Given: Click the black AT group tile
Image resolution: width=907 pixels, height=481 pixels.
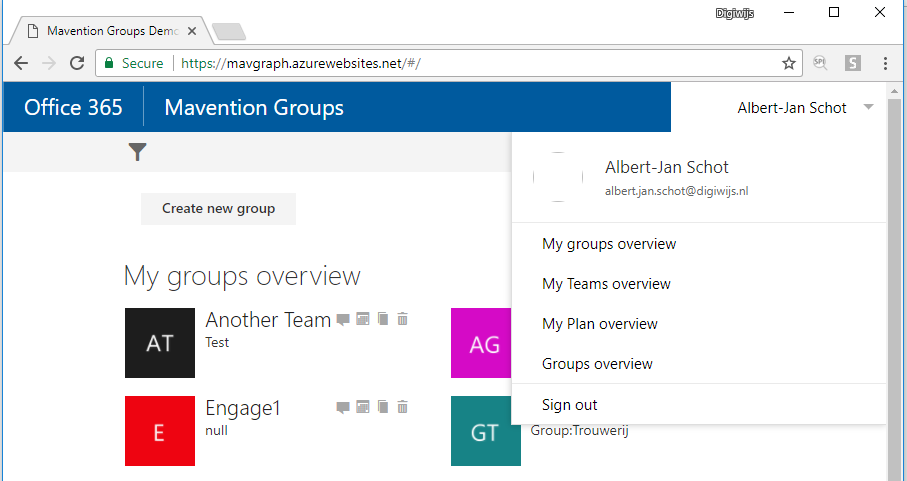Looking at the screenshot, I should [160, 343].
